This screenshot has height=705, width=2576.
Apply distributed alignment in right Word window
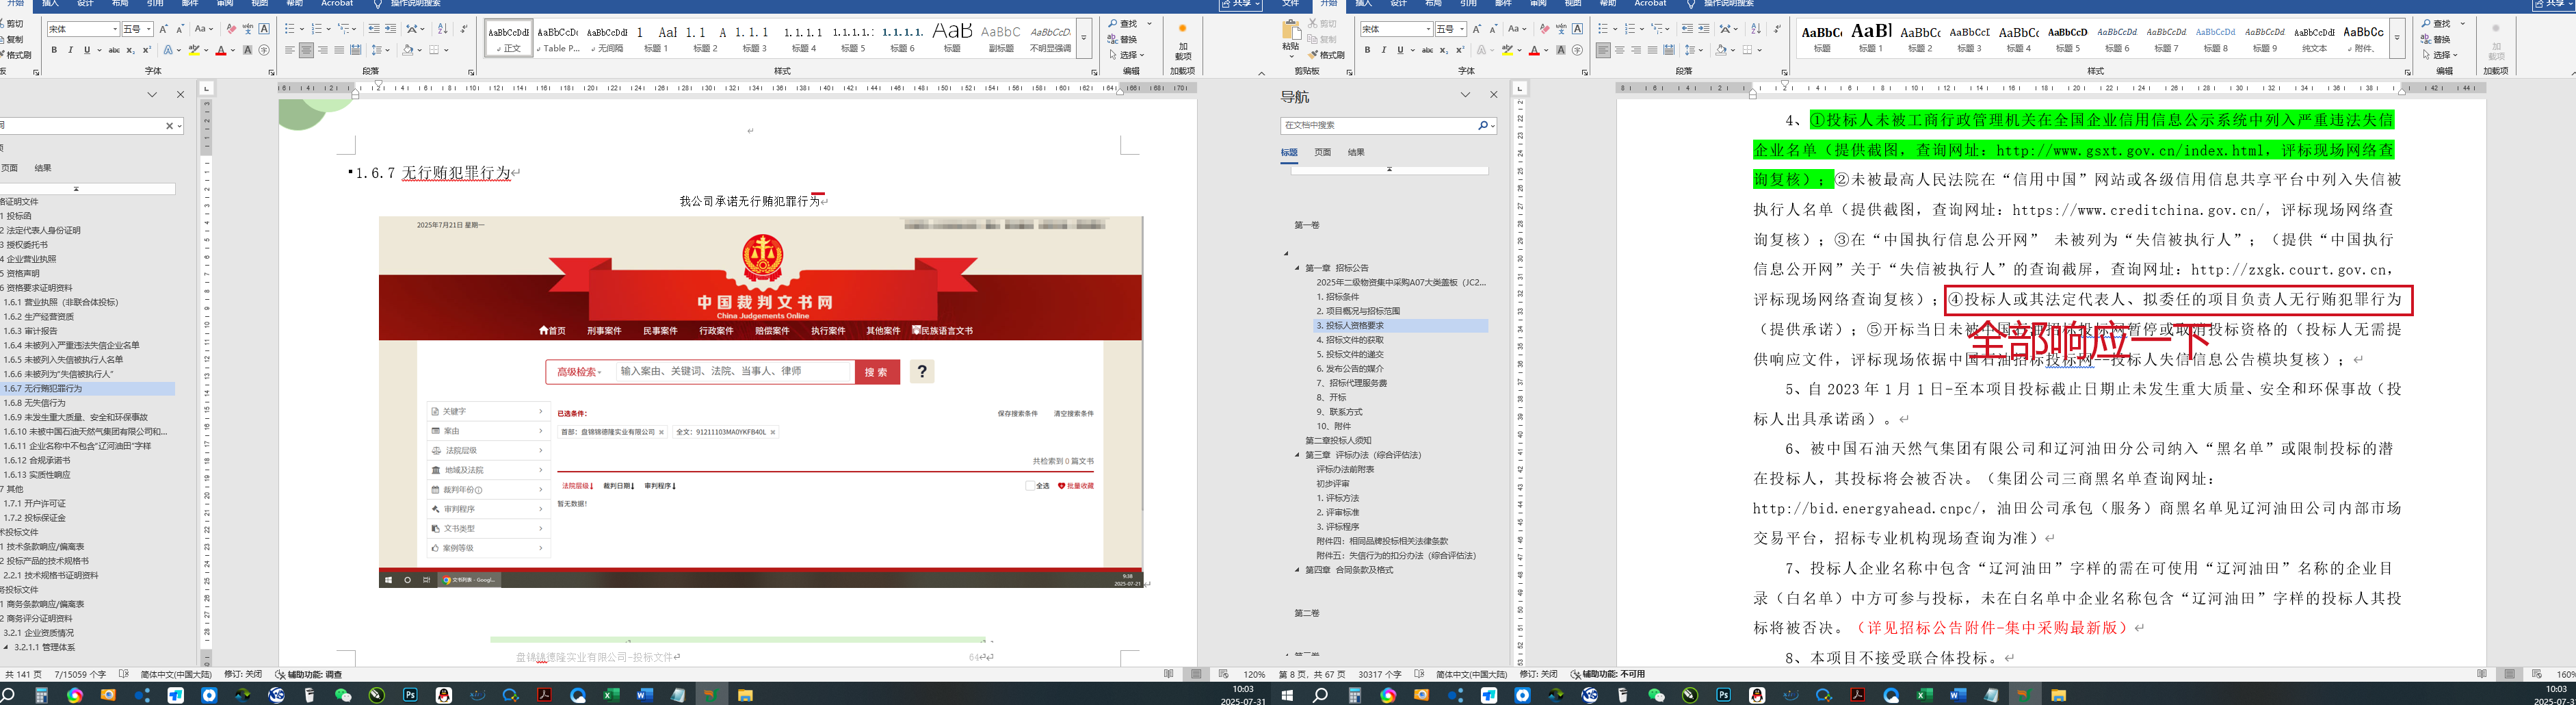(1669, 50)
